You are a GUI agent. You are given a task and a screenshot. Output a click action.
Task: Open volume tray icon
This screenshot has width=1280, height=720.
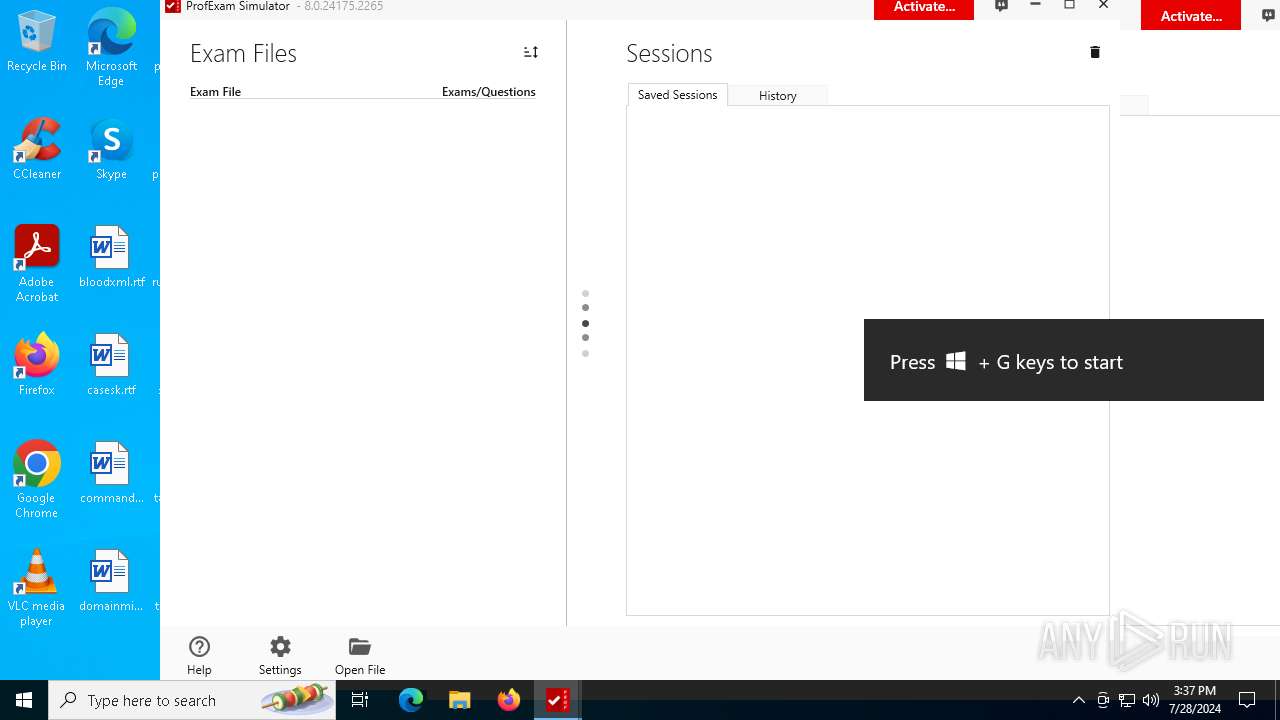(1151, 700)
